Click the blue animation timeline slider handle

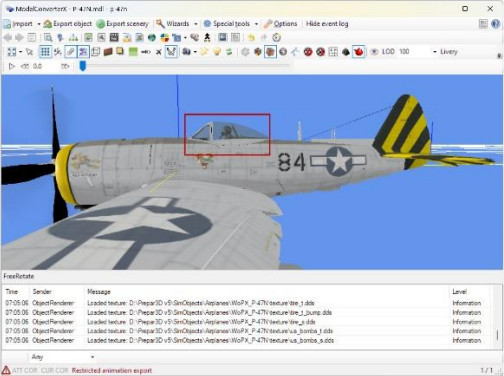(x=82, y=66)
